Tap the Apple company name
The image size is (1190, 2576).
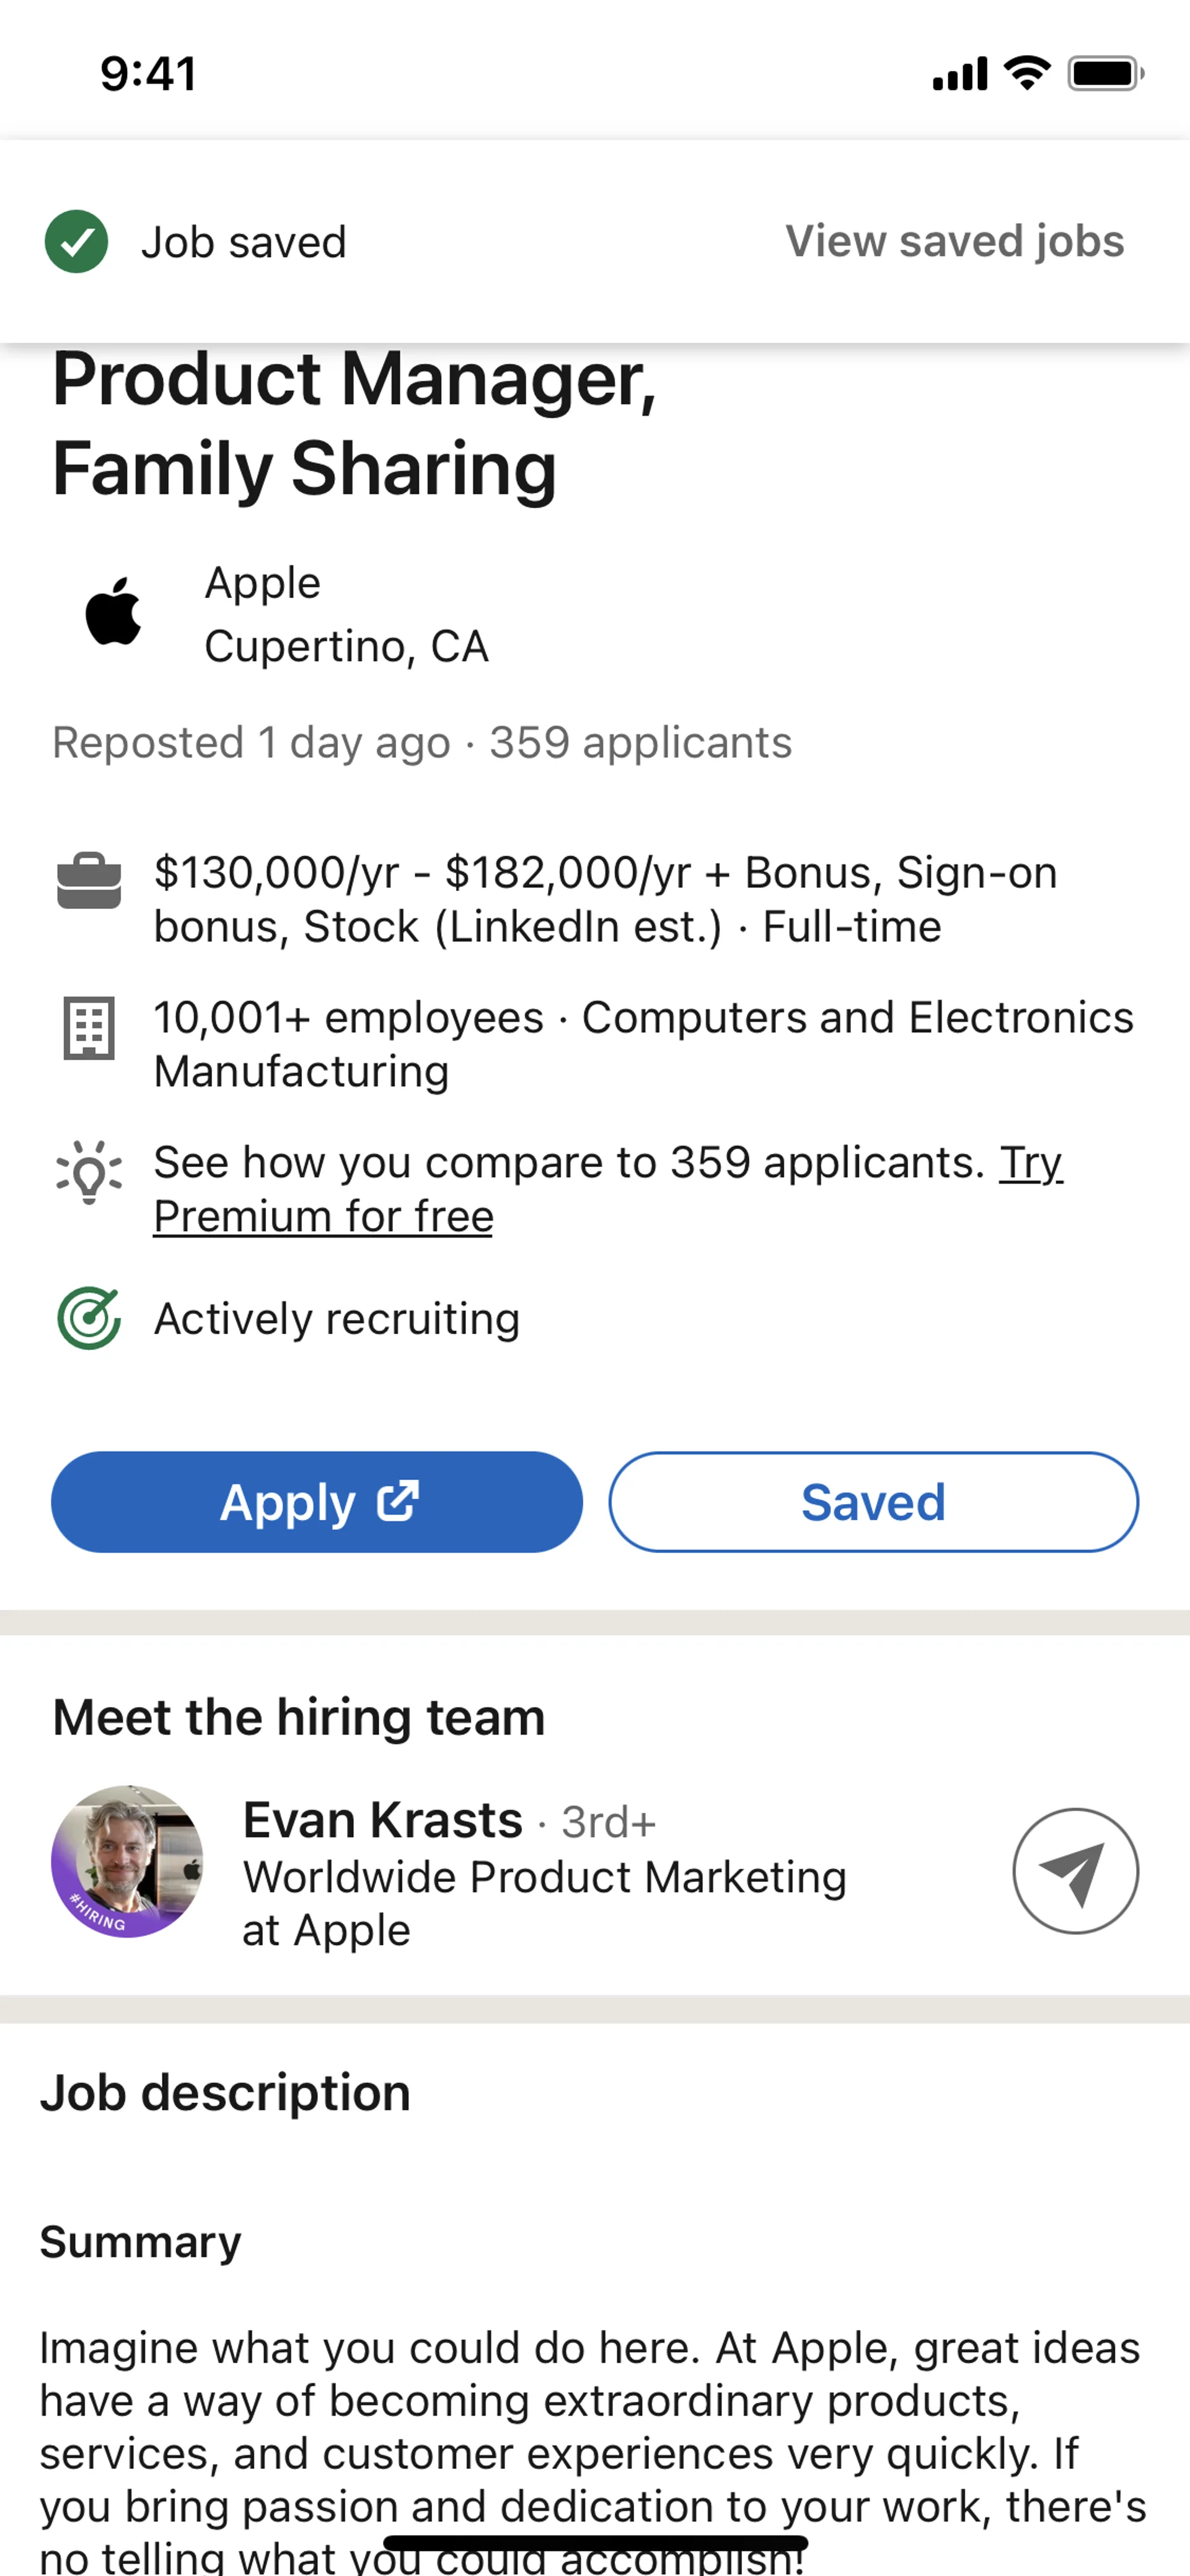click(262, 583)
